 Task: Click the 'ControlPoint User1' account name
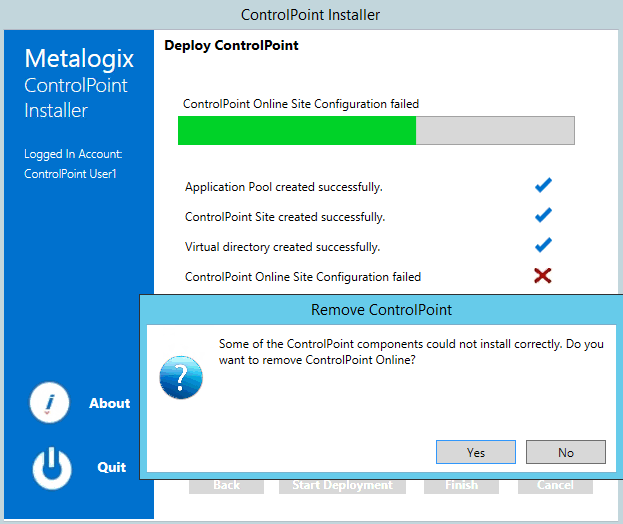70,174
